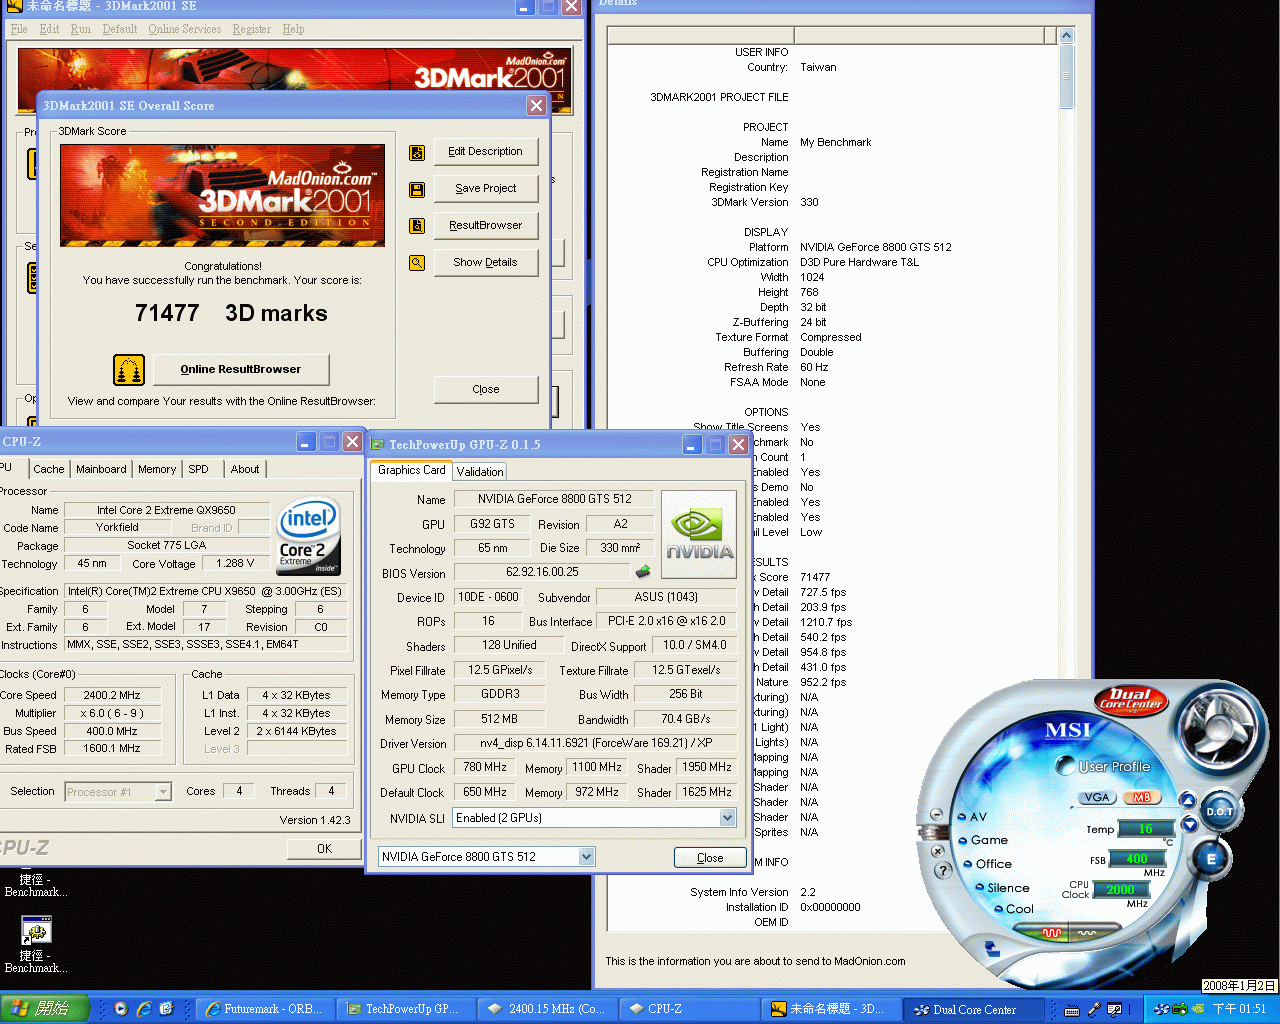1280x1024 pixels.
Task: Select the Cool mode in Dual Core Center
Action: tap(1014, 909)
